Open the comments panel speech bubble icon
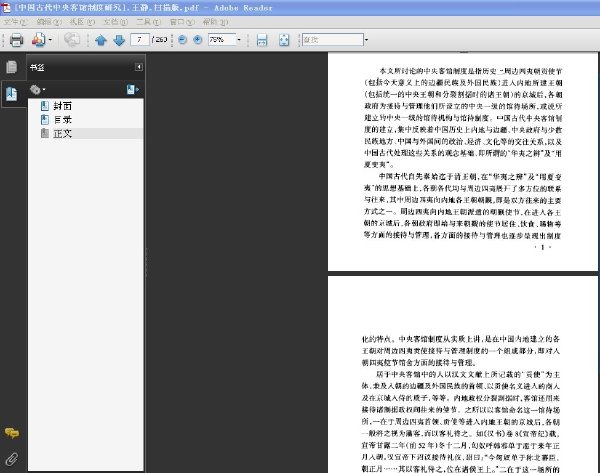600x473 pixels. tap(12, 433)
